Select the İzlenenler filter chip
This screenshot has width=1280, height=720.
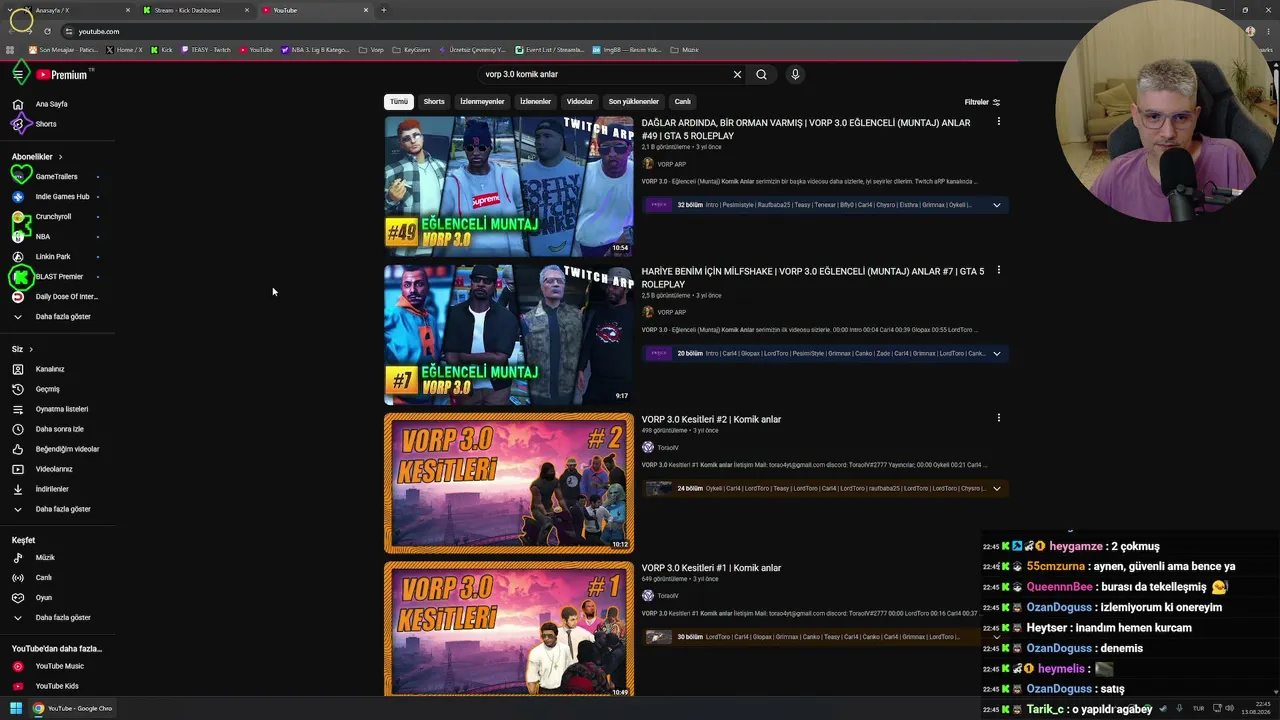(535, 102)
